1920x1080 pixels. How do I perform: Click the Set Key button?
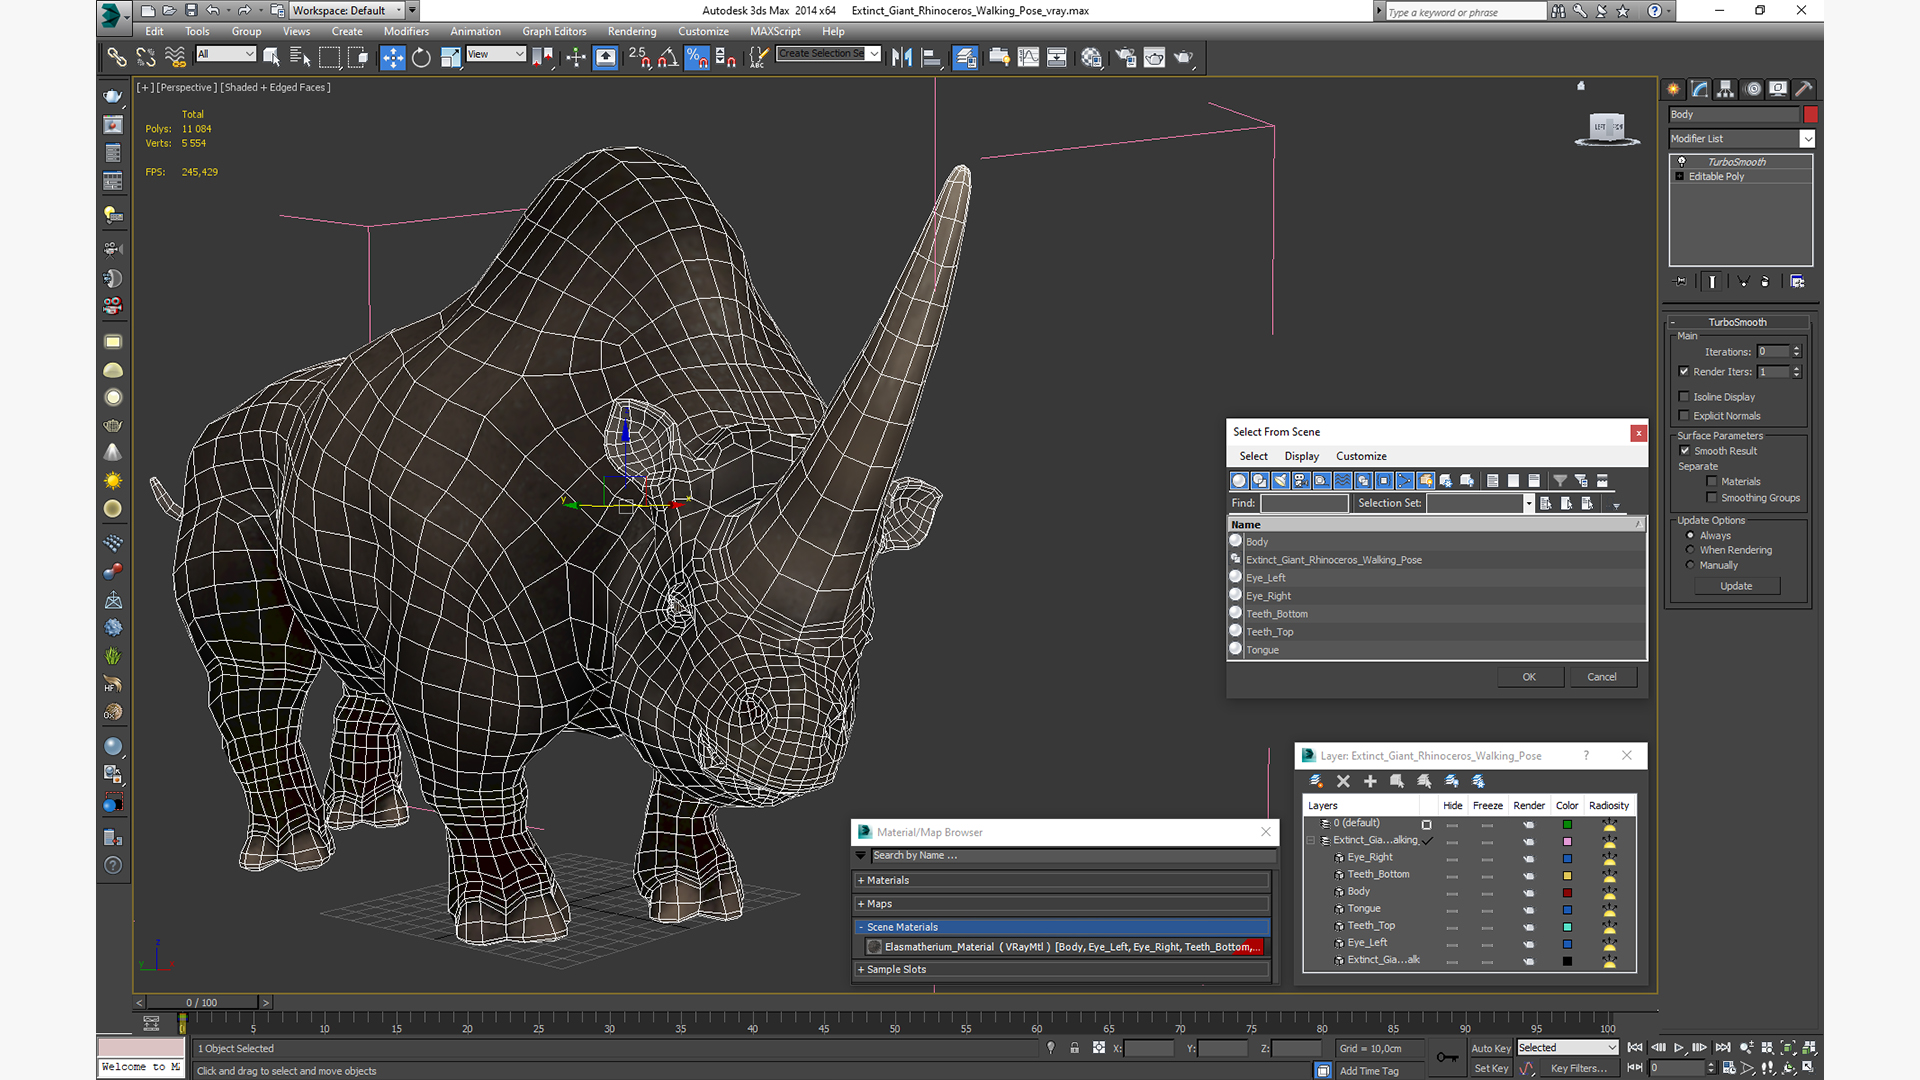click(1490, 1069)
